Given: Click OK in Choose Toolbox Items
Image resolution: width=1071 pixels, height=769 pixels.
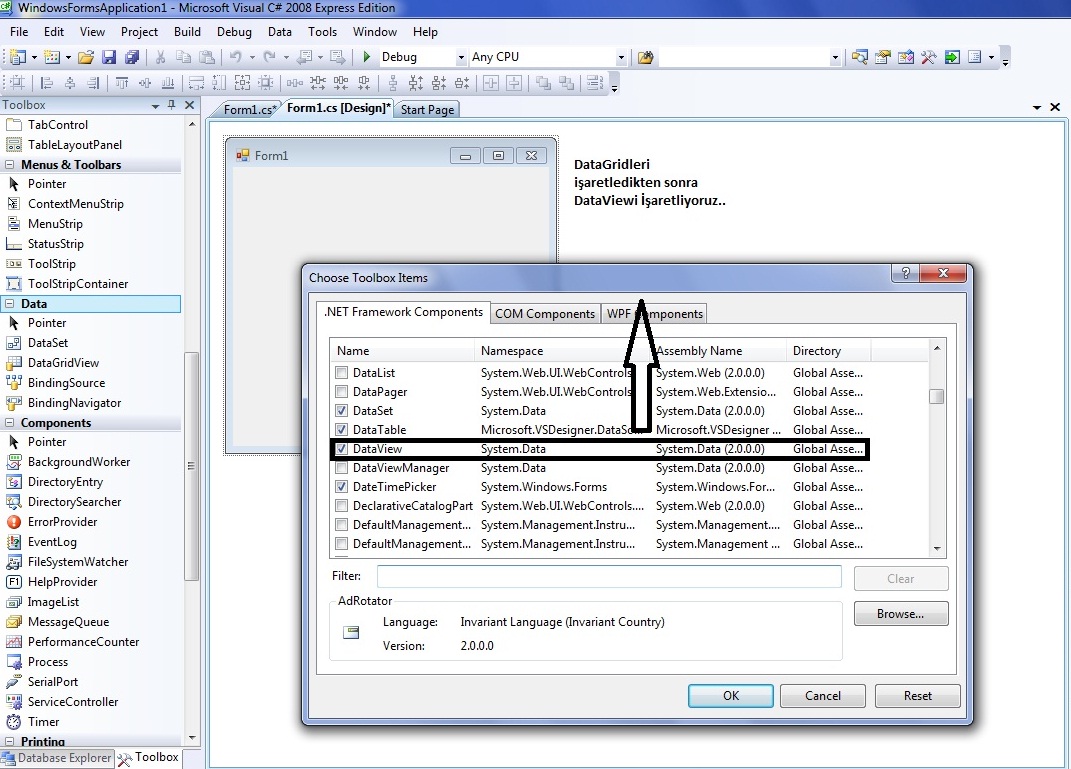Looking at the screenshot, I should tap(730, 696).
